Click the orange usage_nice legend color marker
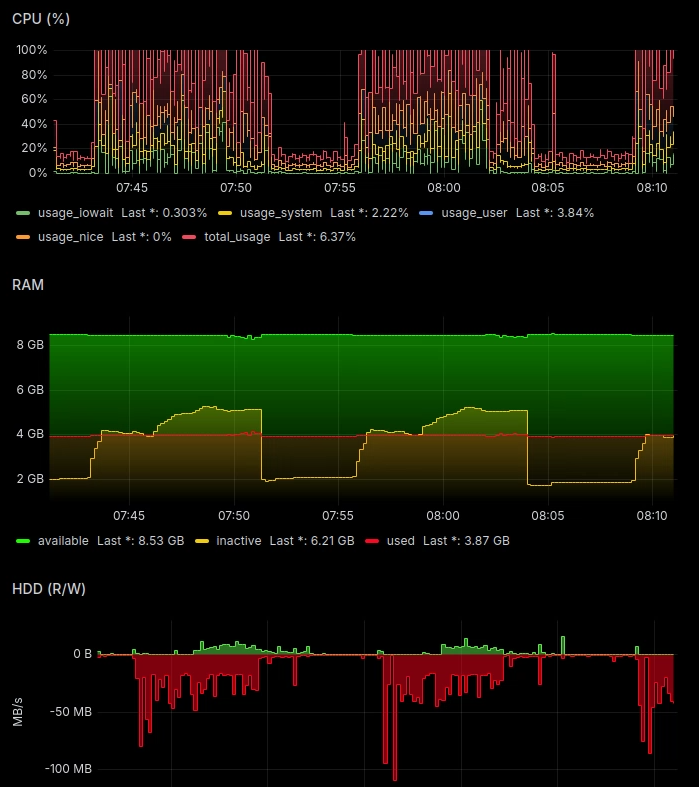699x787 pixels. pyautogui.click(x=23, y=237)
